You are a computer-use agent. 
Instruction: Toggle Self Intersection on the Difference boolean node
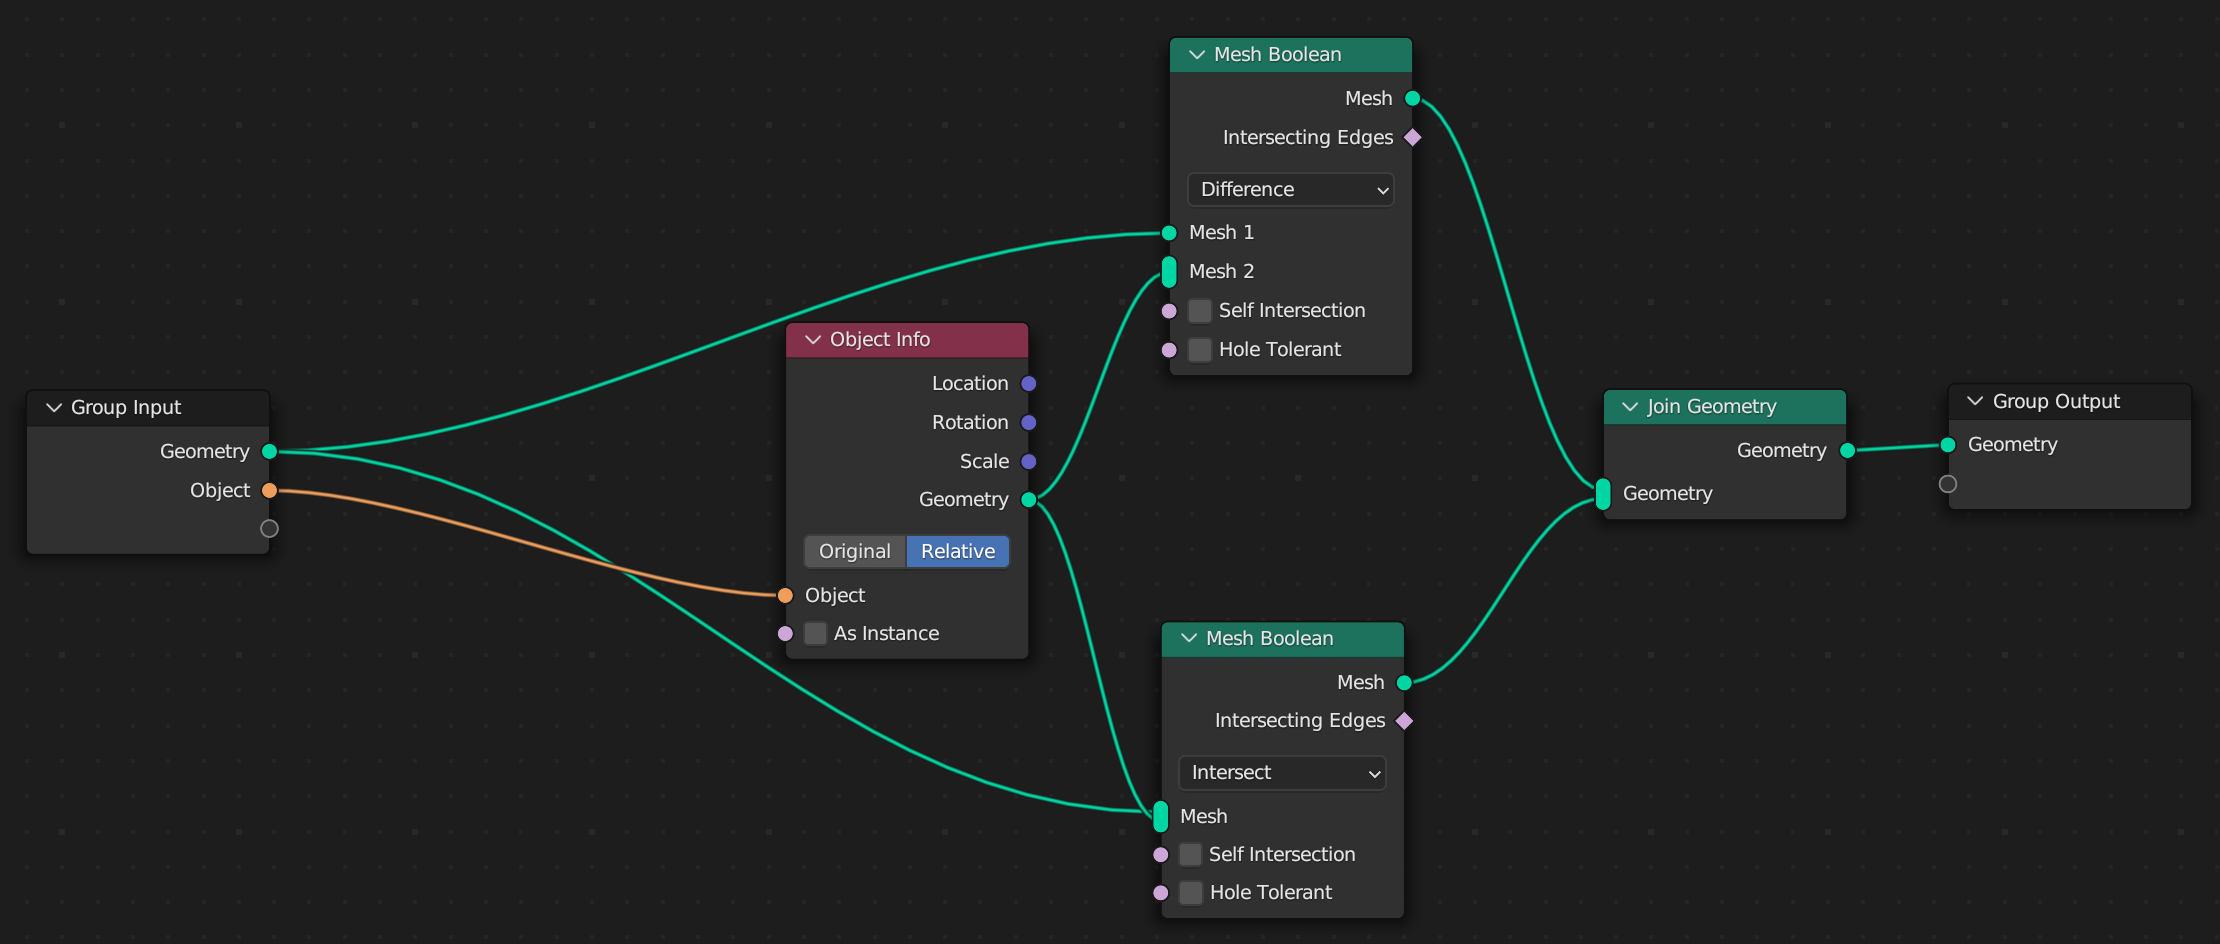click(1200, 310)
